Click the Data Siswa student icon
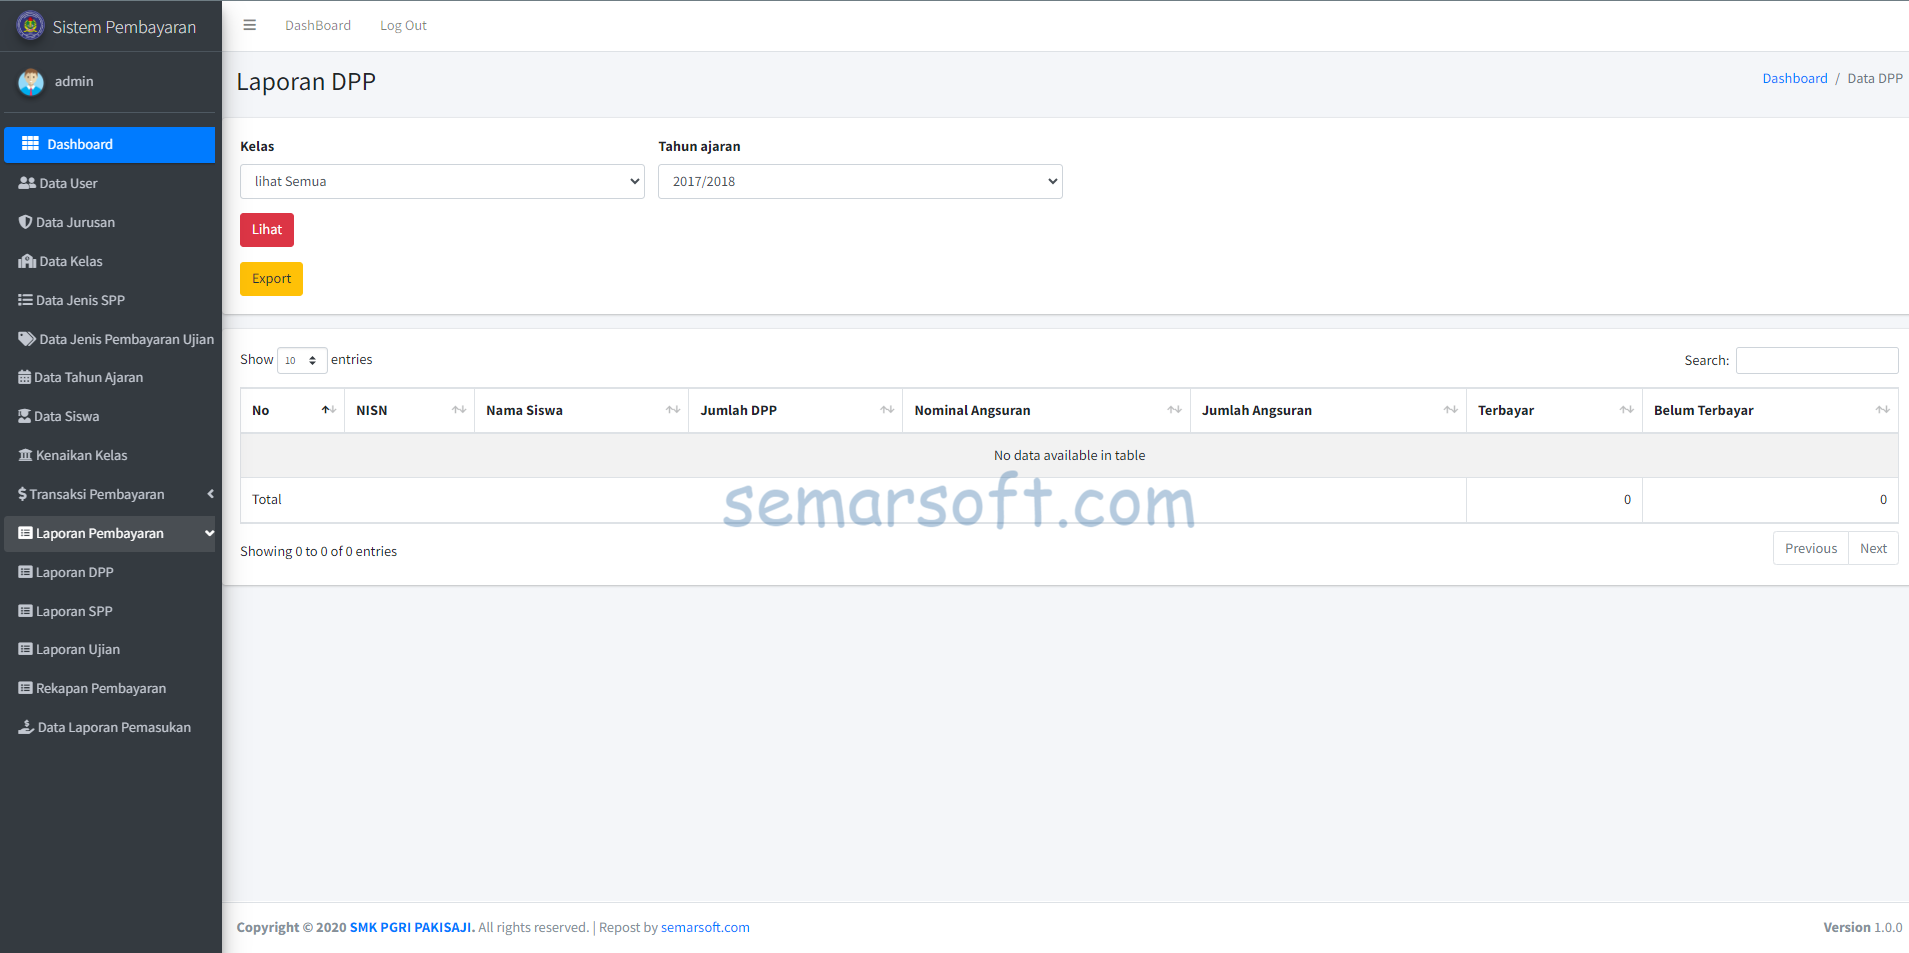Screen dimensions: 1909x953 (x=24, y=416)
